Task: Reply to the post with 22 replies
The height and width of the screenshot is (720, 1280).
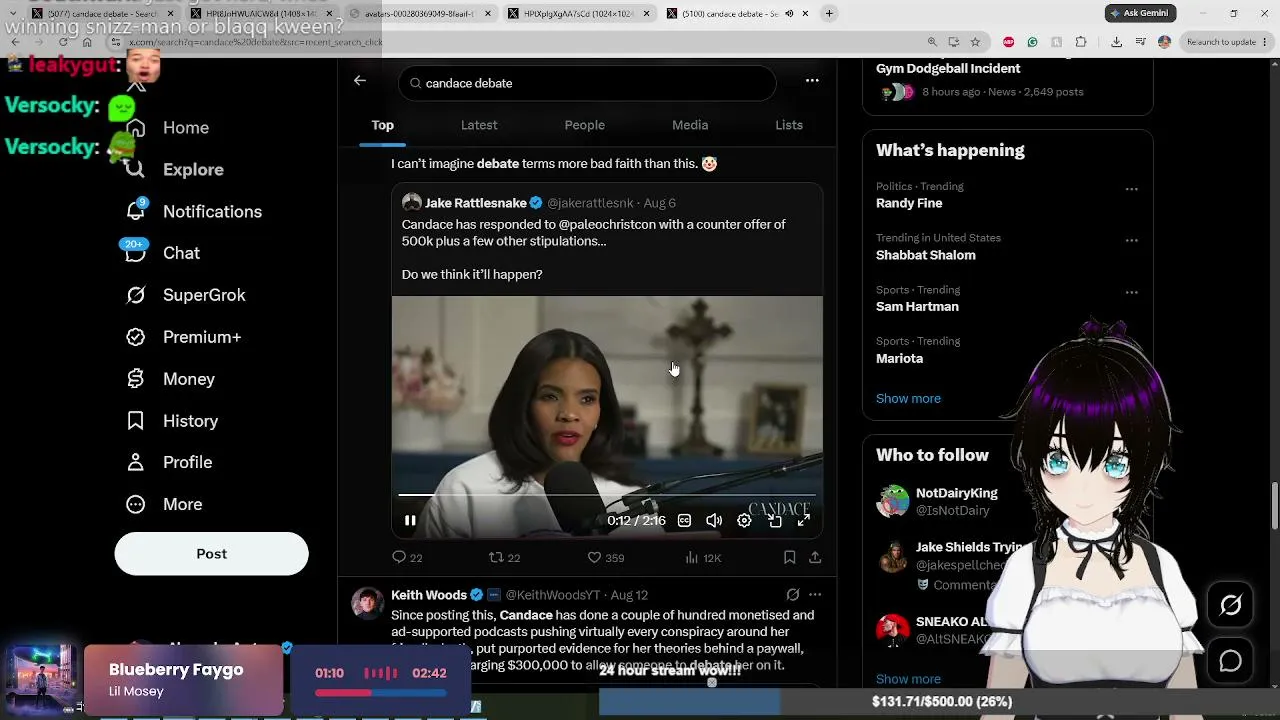Action: (407, 558)
